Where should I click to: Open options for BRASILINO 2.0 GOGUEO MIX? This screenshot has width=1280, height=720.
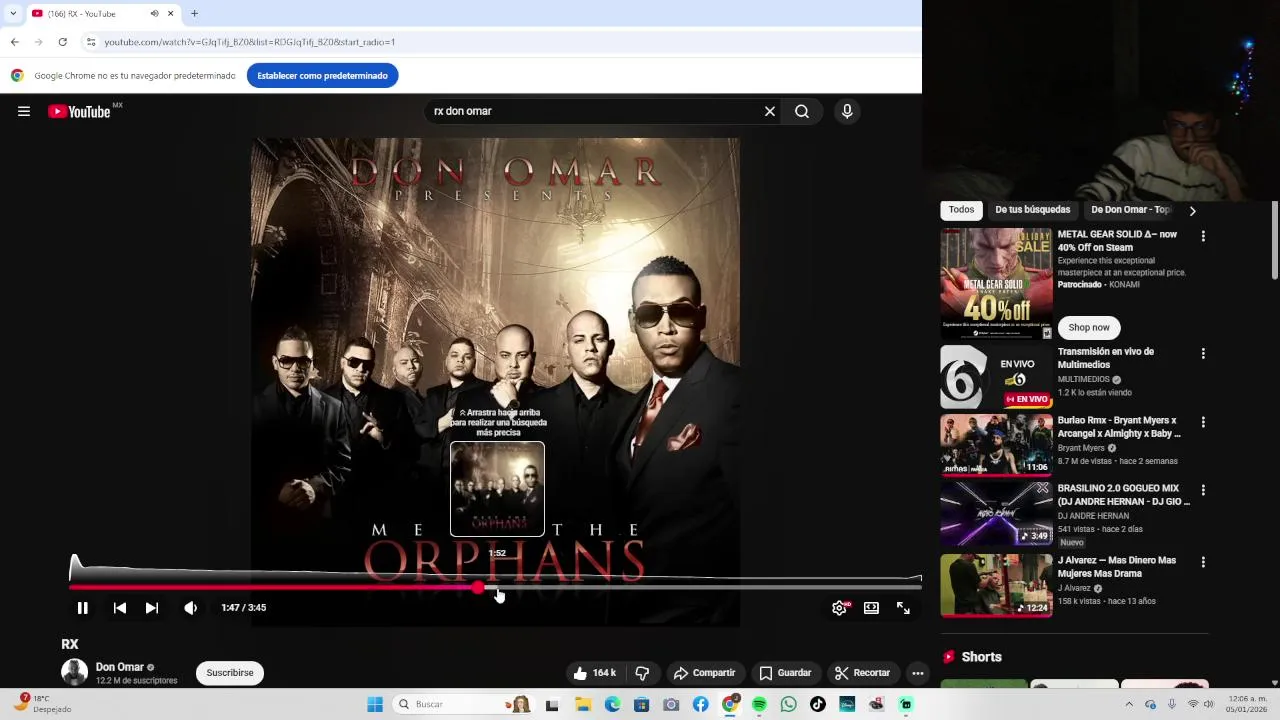(1203, 490)
